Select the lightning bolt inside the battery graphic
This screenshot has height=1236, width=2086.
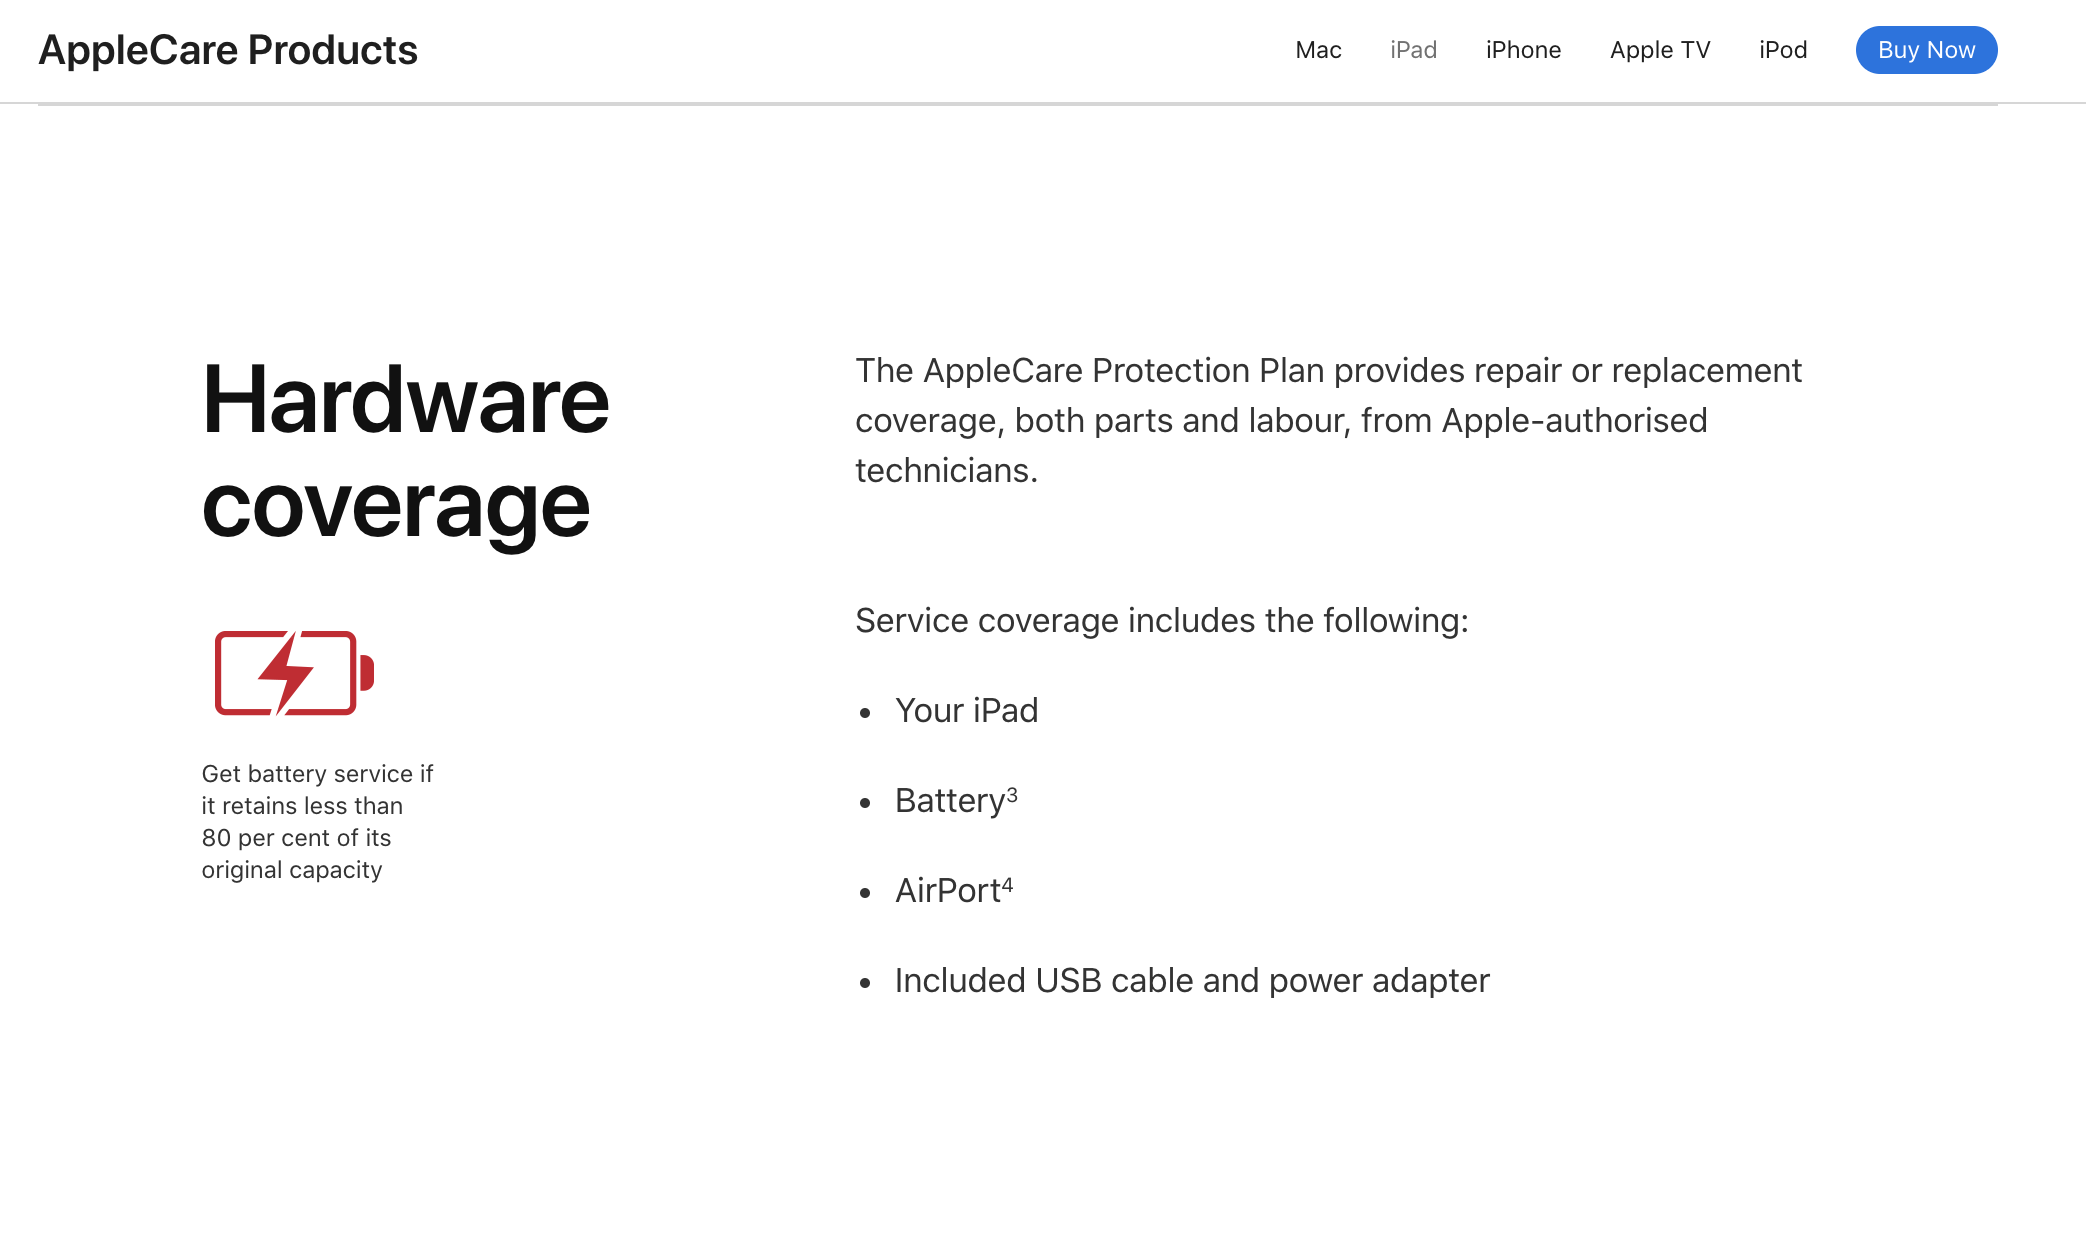pyautogui.click(x=286, y=672)
